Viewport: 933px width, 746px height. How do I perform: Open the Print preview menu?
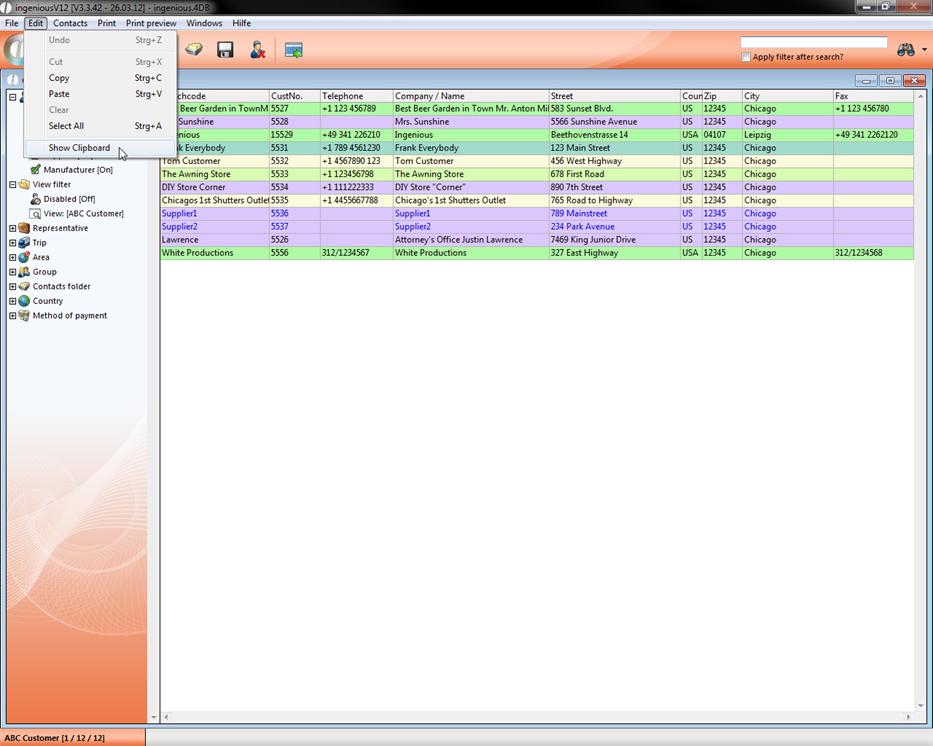[x=151, y=23]
